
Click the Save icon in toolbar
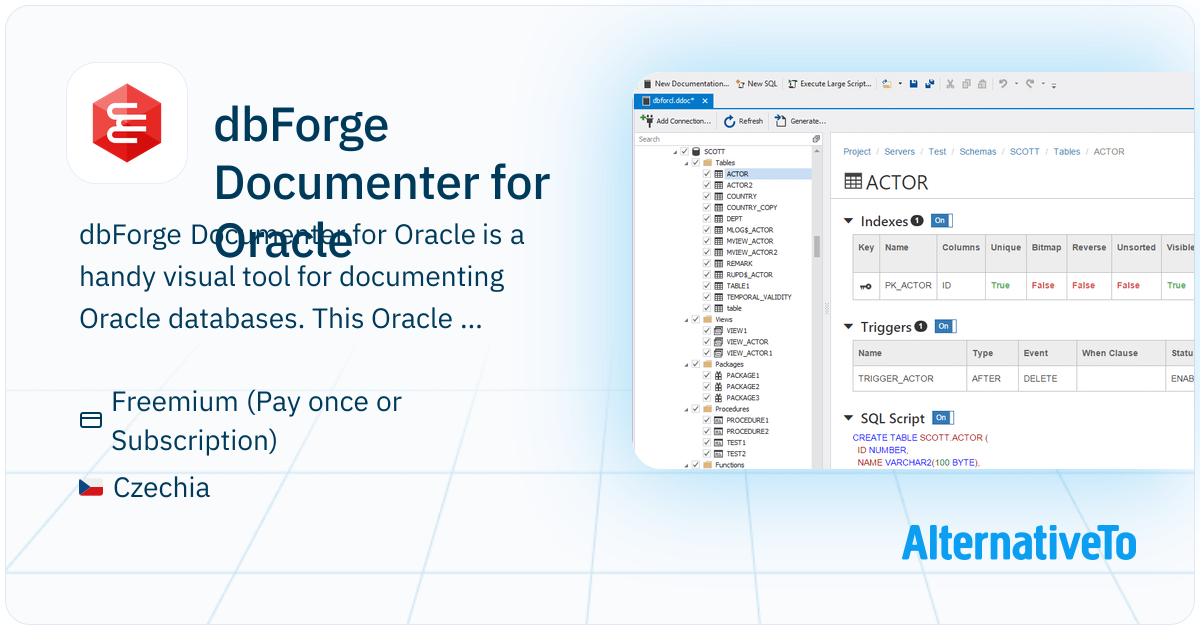(x=914, y=84)
